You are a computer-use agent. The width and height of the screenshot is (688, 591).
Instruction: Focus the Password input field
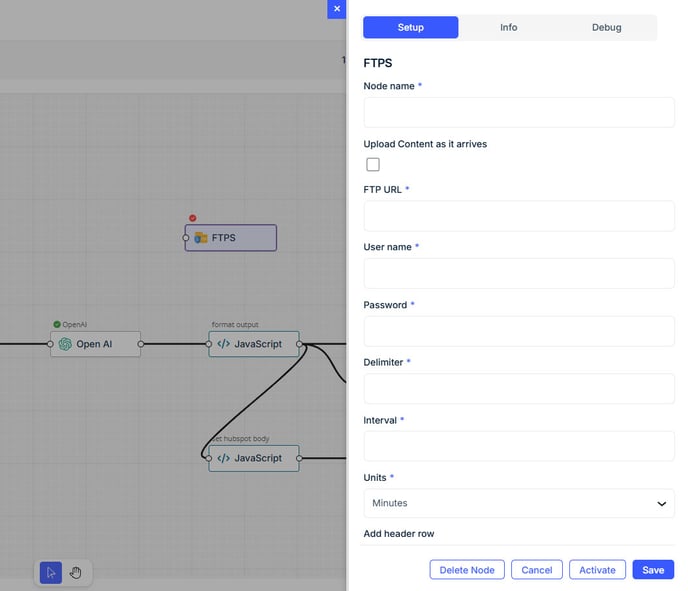519,331
